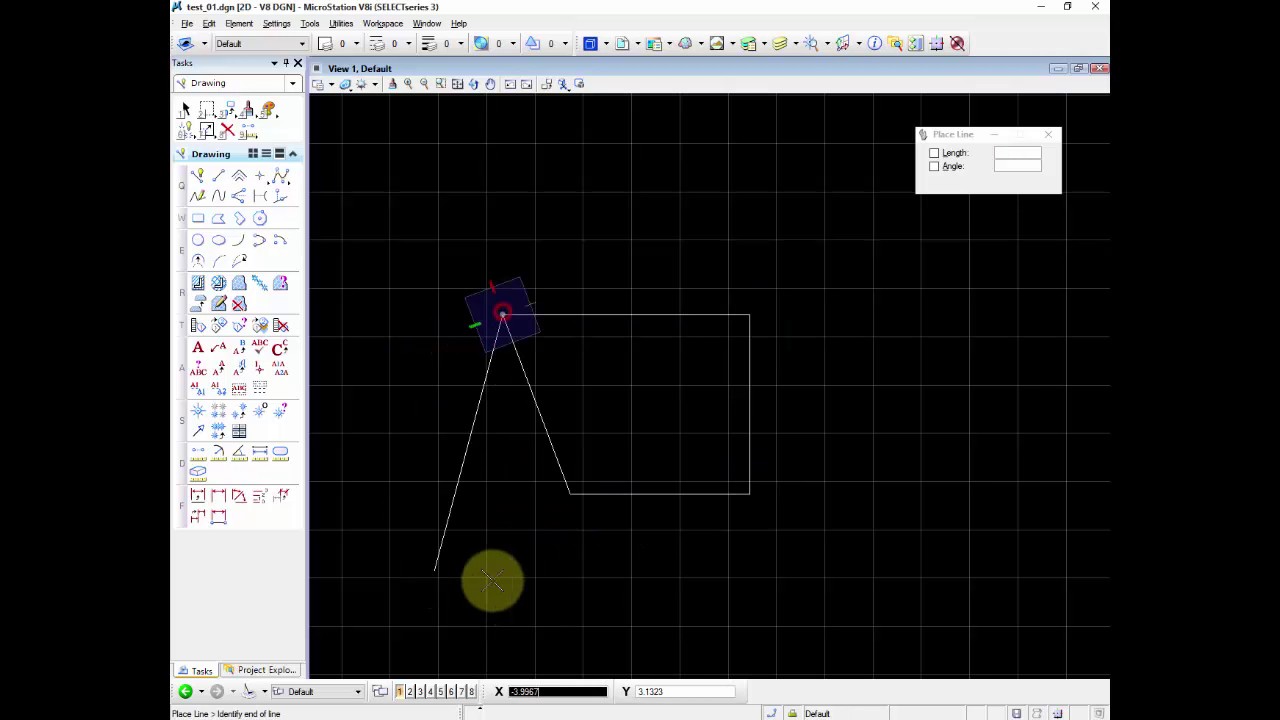Image resolution: width=1280 pixels, height=720 pixels.
Task: Click the green Previous Model back arrow
Action: click(x=185, y=692)
